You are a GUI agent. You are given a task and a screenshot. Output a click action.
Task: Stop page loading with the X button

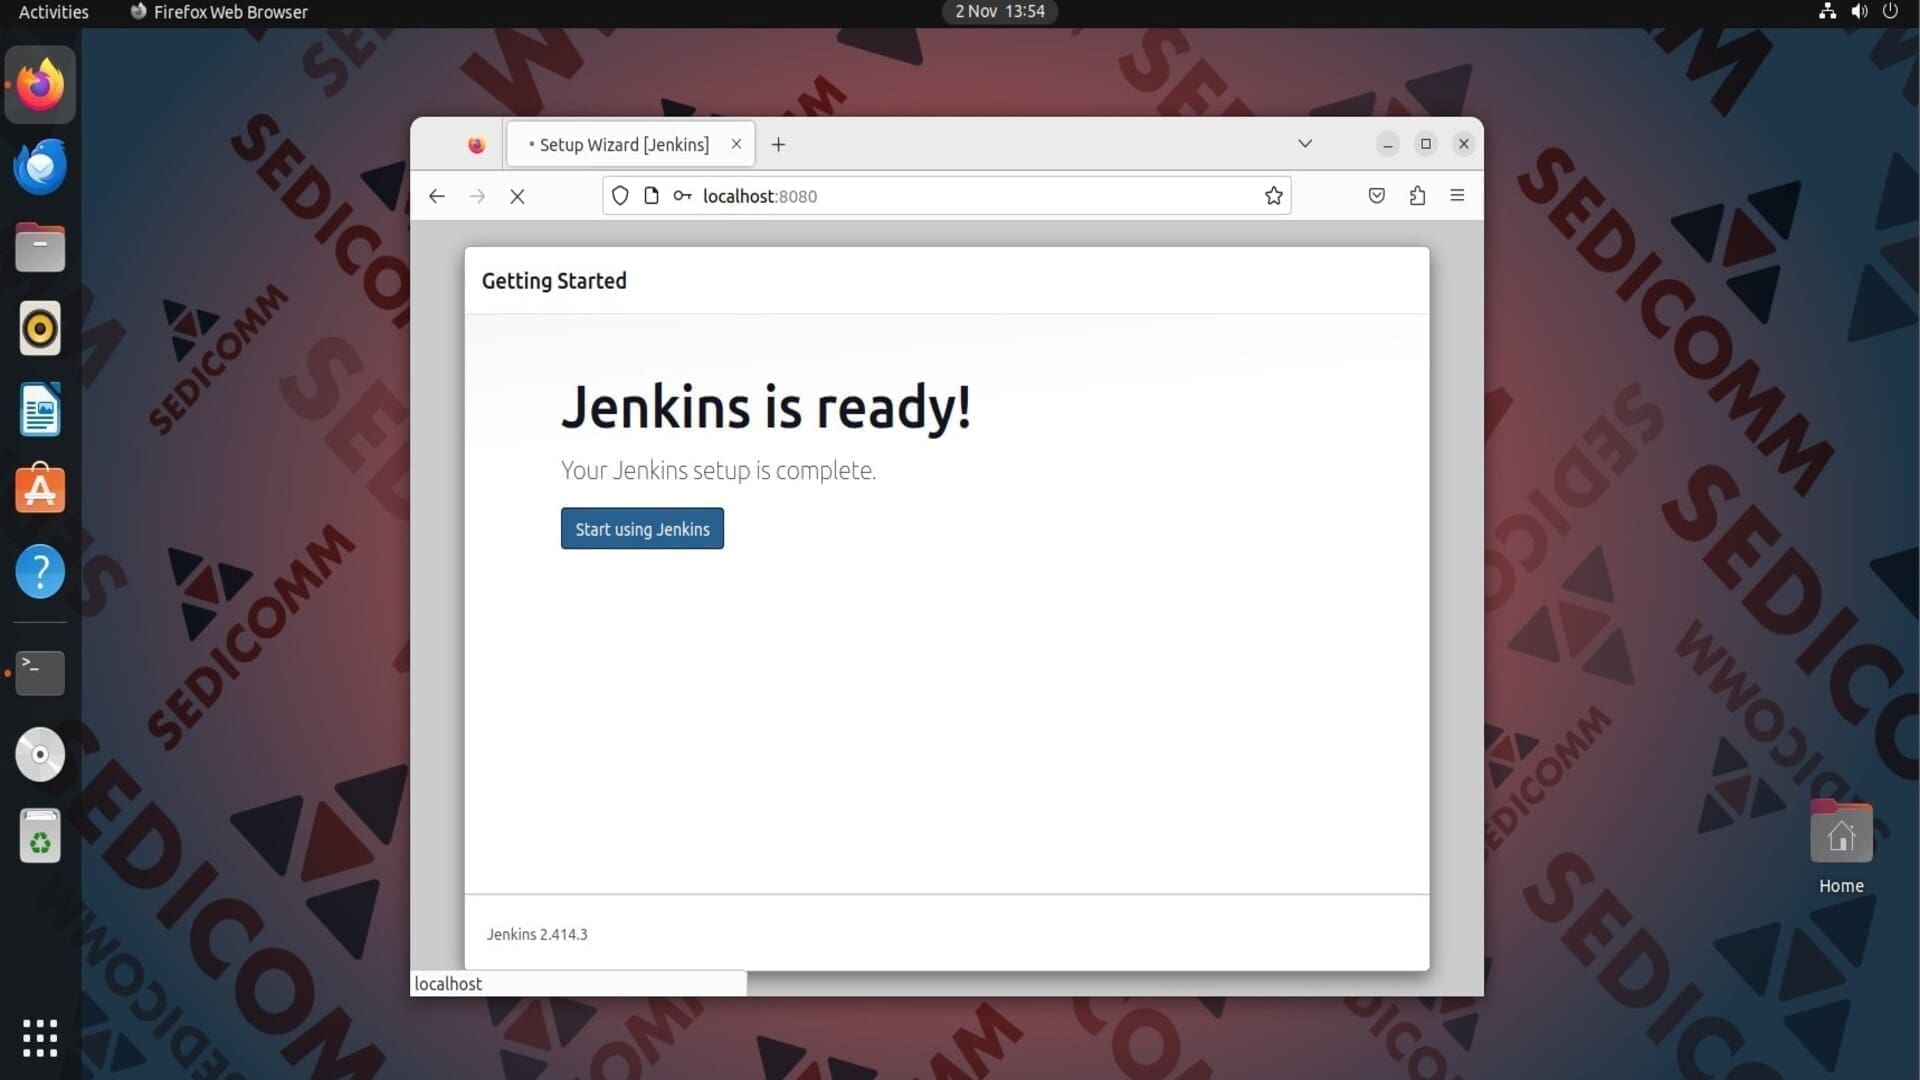pyautogui.click(x=517, y=196)
